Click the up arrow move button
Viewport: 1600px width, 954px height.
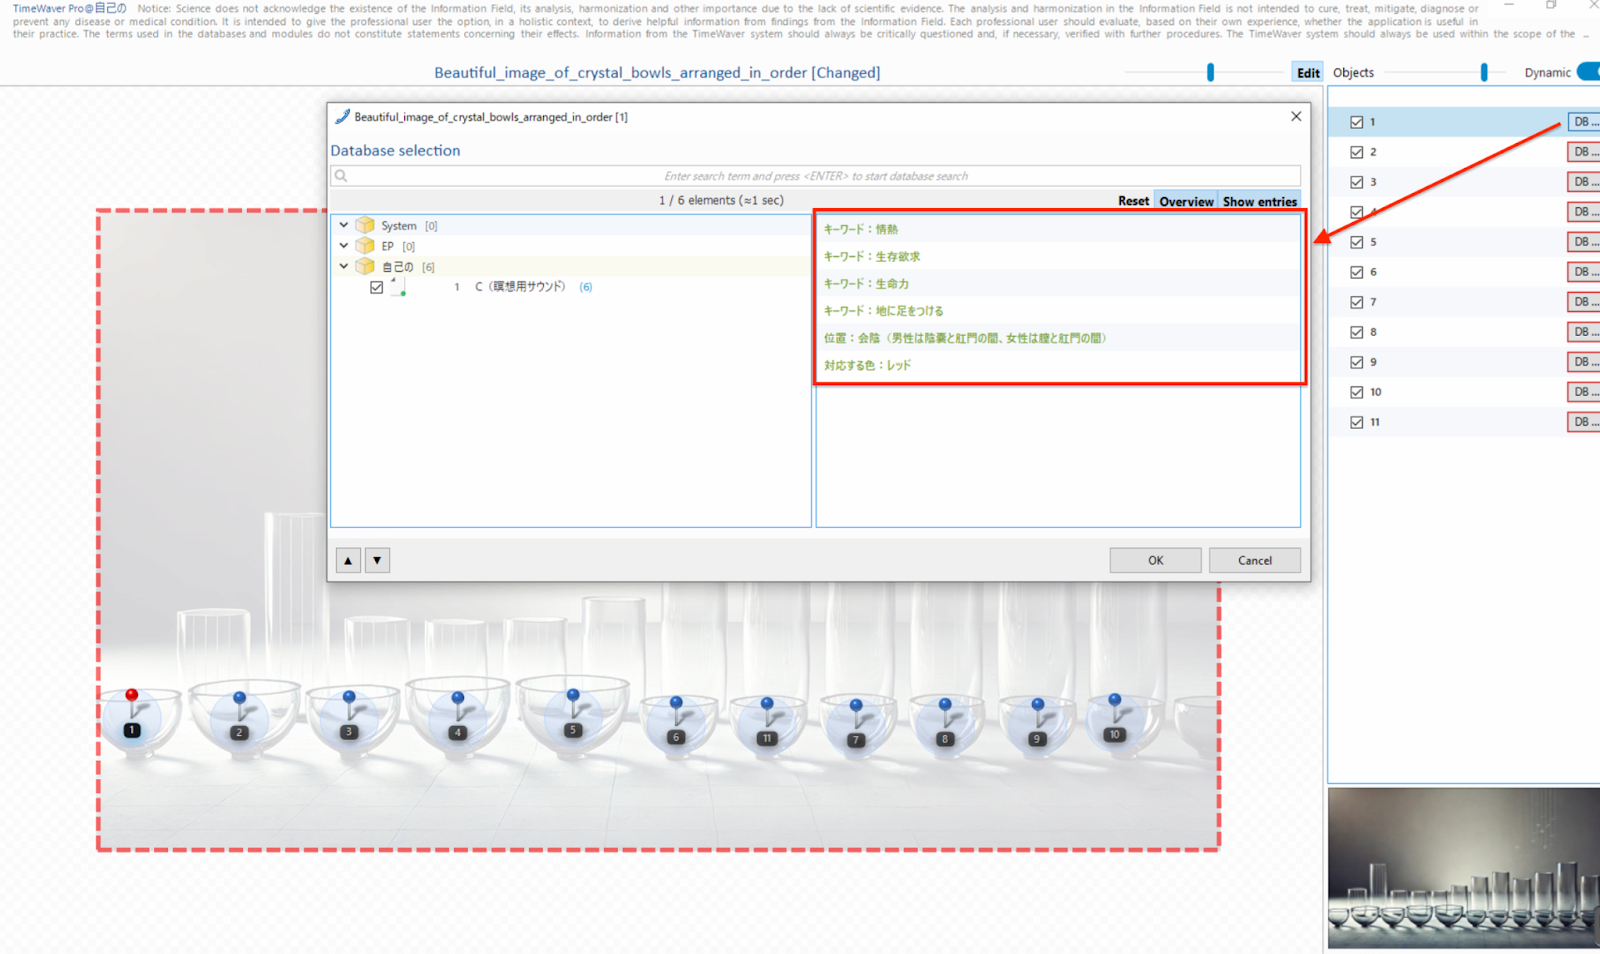coord(348,560)
